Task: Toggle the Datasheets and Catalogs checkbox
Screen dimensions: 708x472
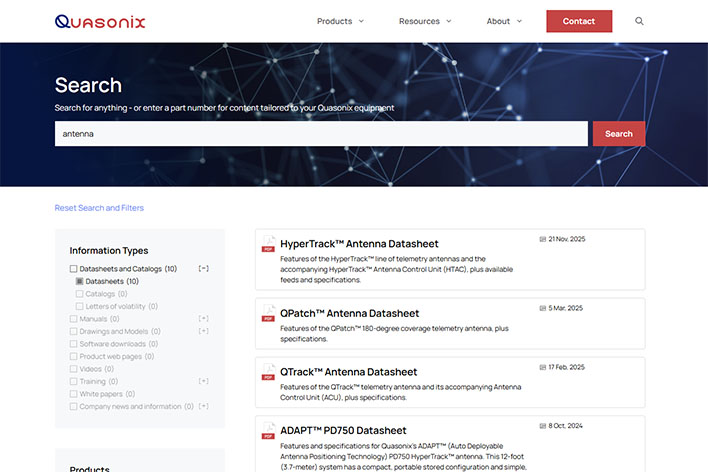Action: 73,269
